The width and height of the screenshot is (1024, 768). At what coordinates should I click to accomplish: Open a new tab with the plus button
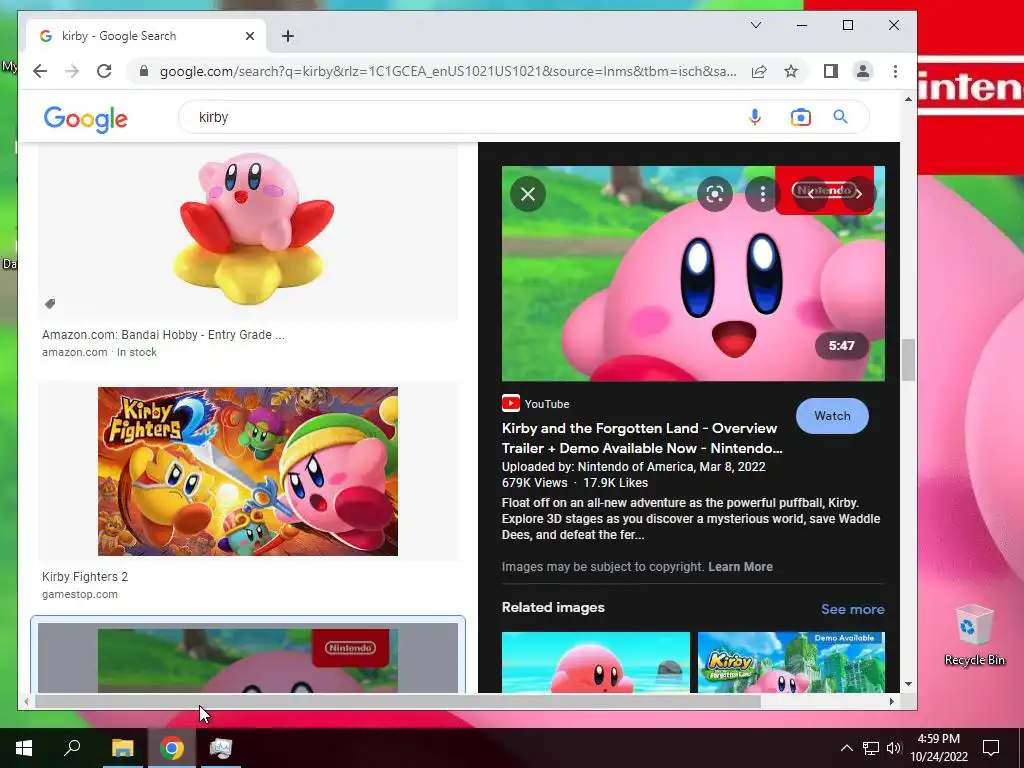click(288, 36)
